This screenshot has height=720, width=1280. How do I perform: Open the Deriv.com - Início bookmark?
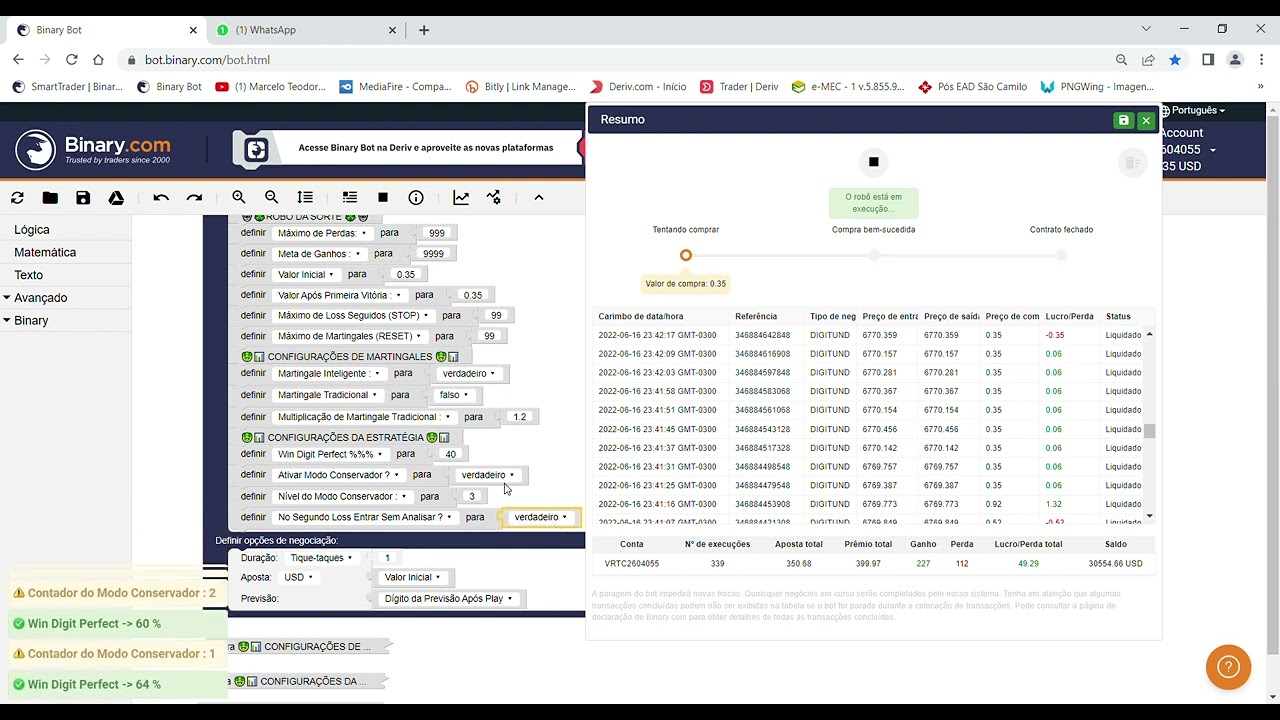pos(638,87)
